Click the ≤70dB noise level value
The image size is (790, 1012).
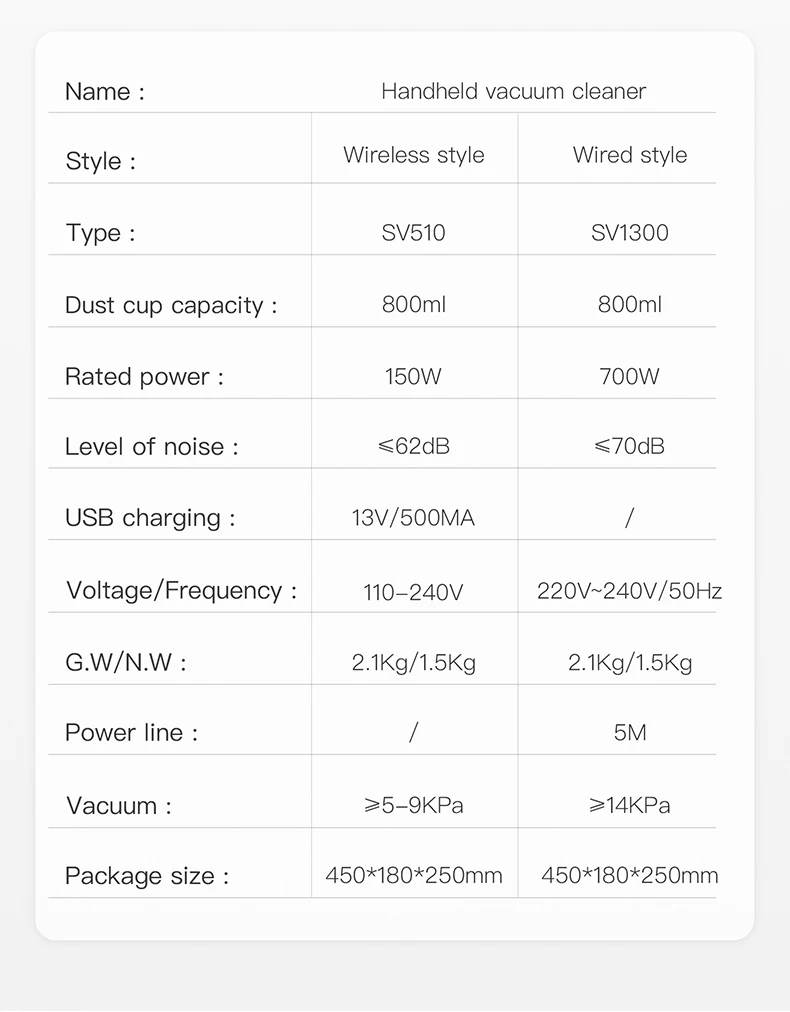point(629,446)
